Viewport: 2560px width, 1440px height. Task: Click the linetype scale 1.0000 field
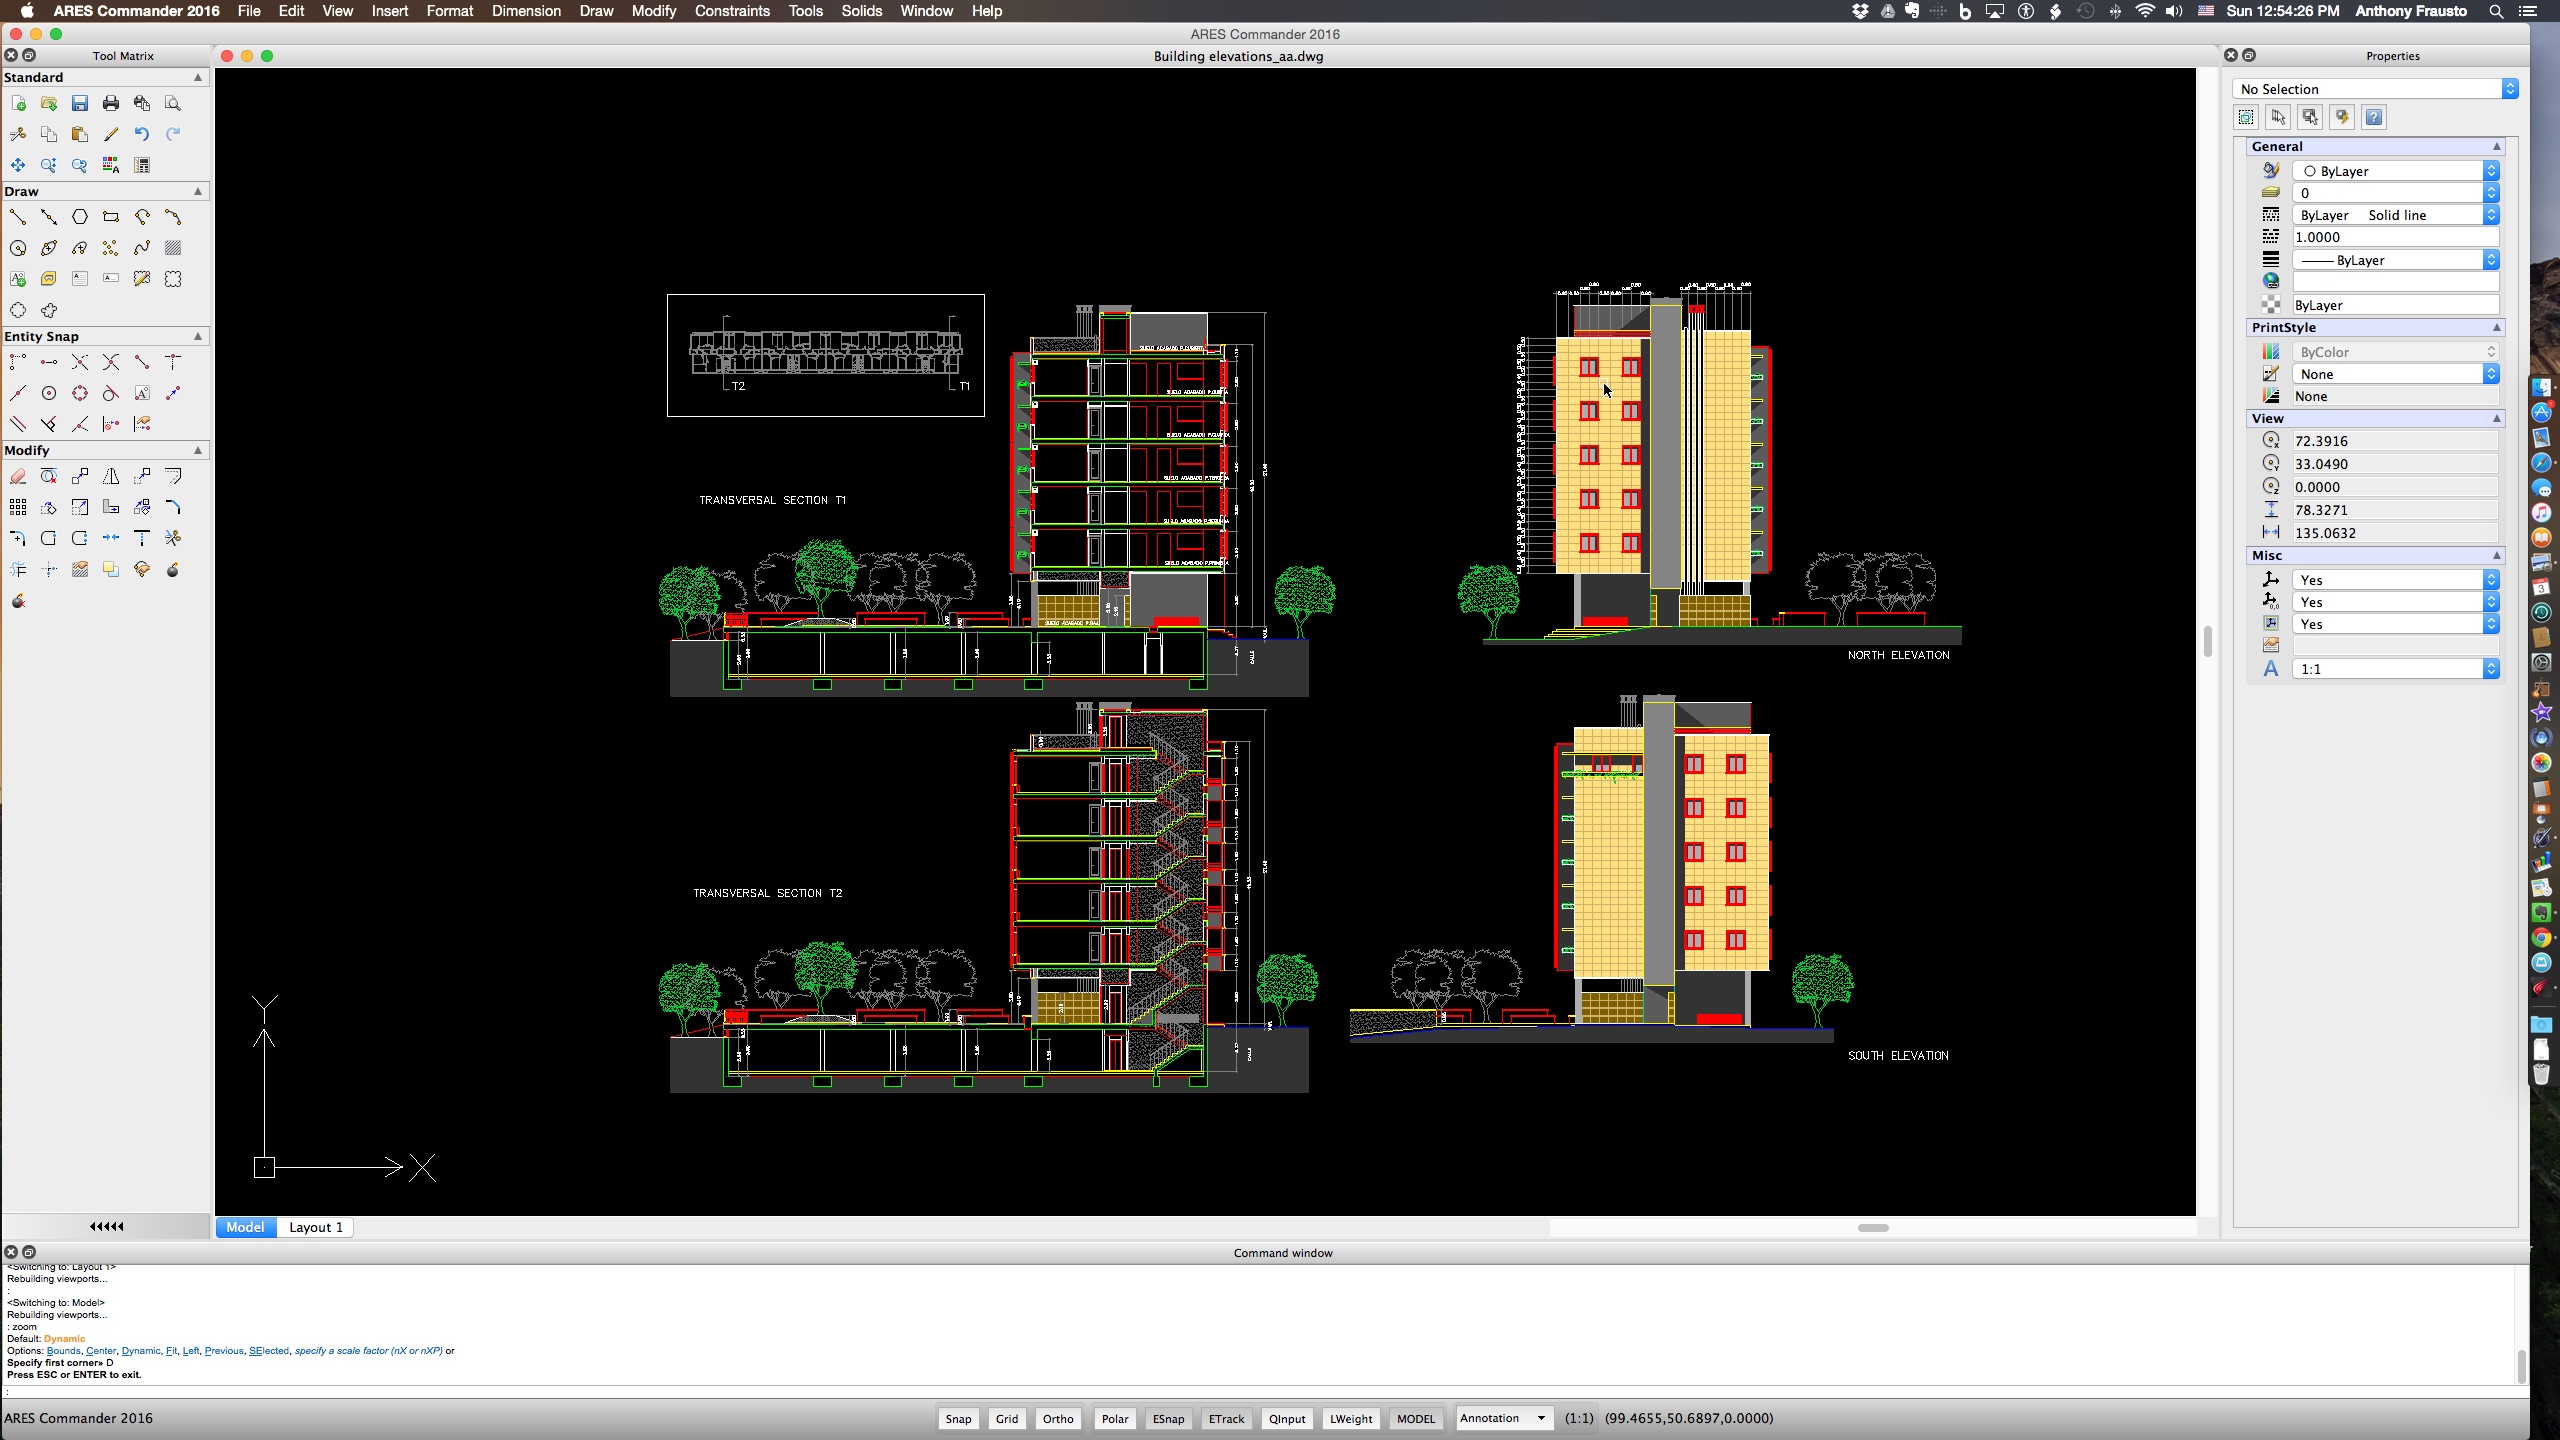pos(2394,237)
